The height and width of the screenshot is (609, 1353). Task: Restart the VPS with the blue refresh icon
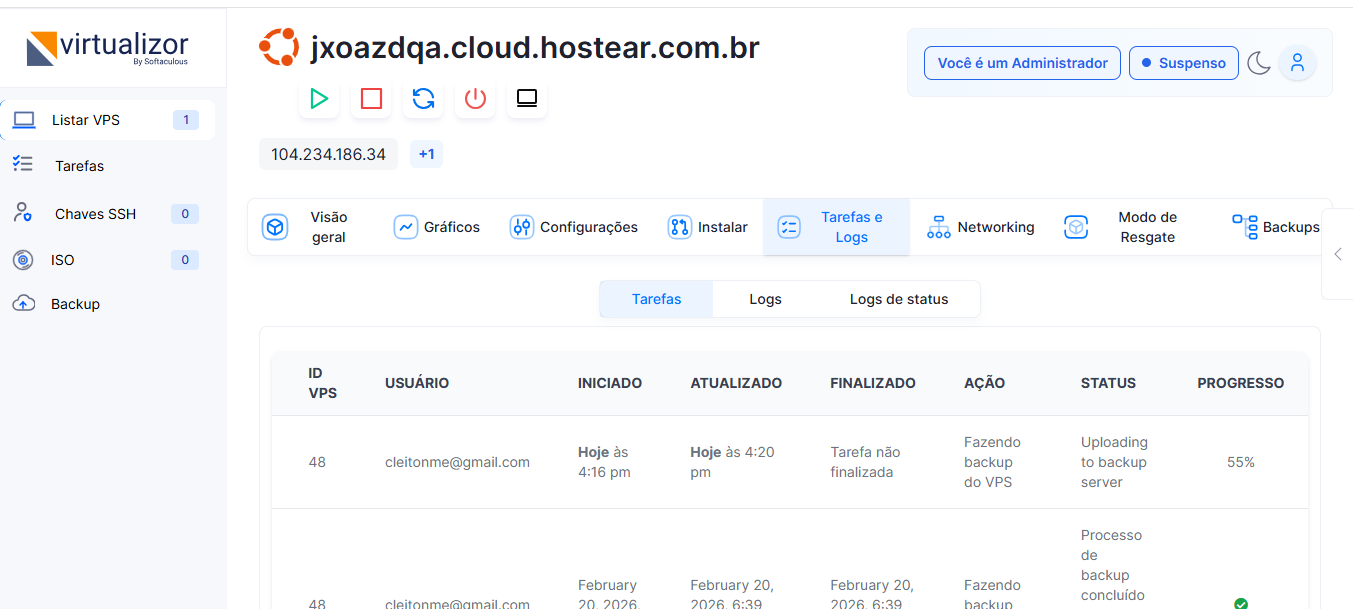423,98
